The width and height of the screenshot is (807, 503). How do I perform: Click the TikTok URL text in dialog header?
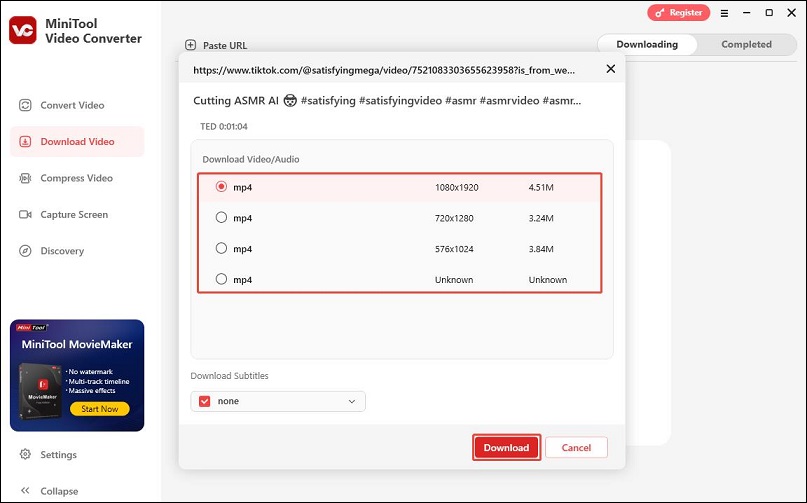384,71
